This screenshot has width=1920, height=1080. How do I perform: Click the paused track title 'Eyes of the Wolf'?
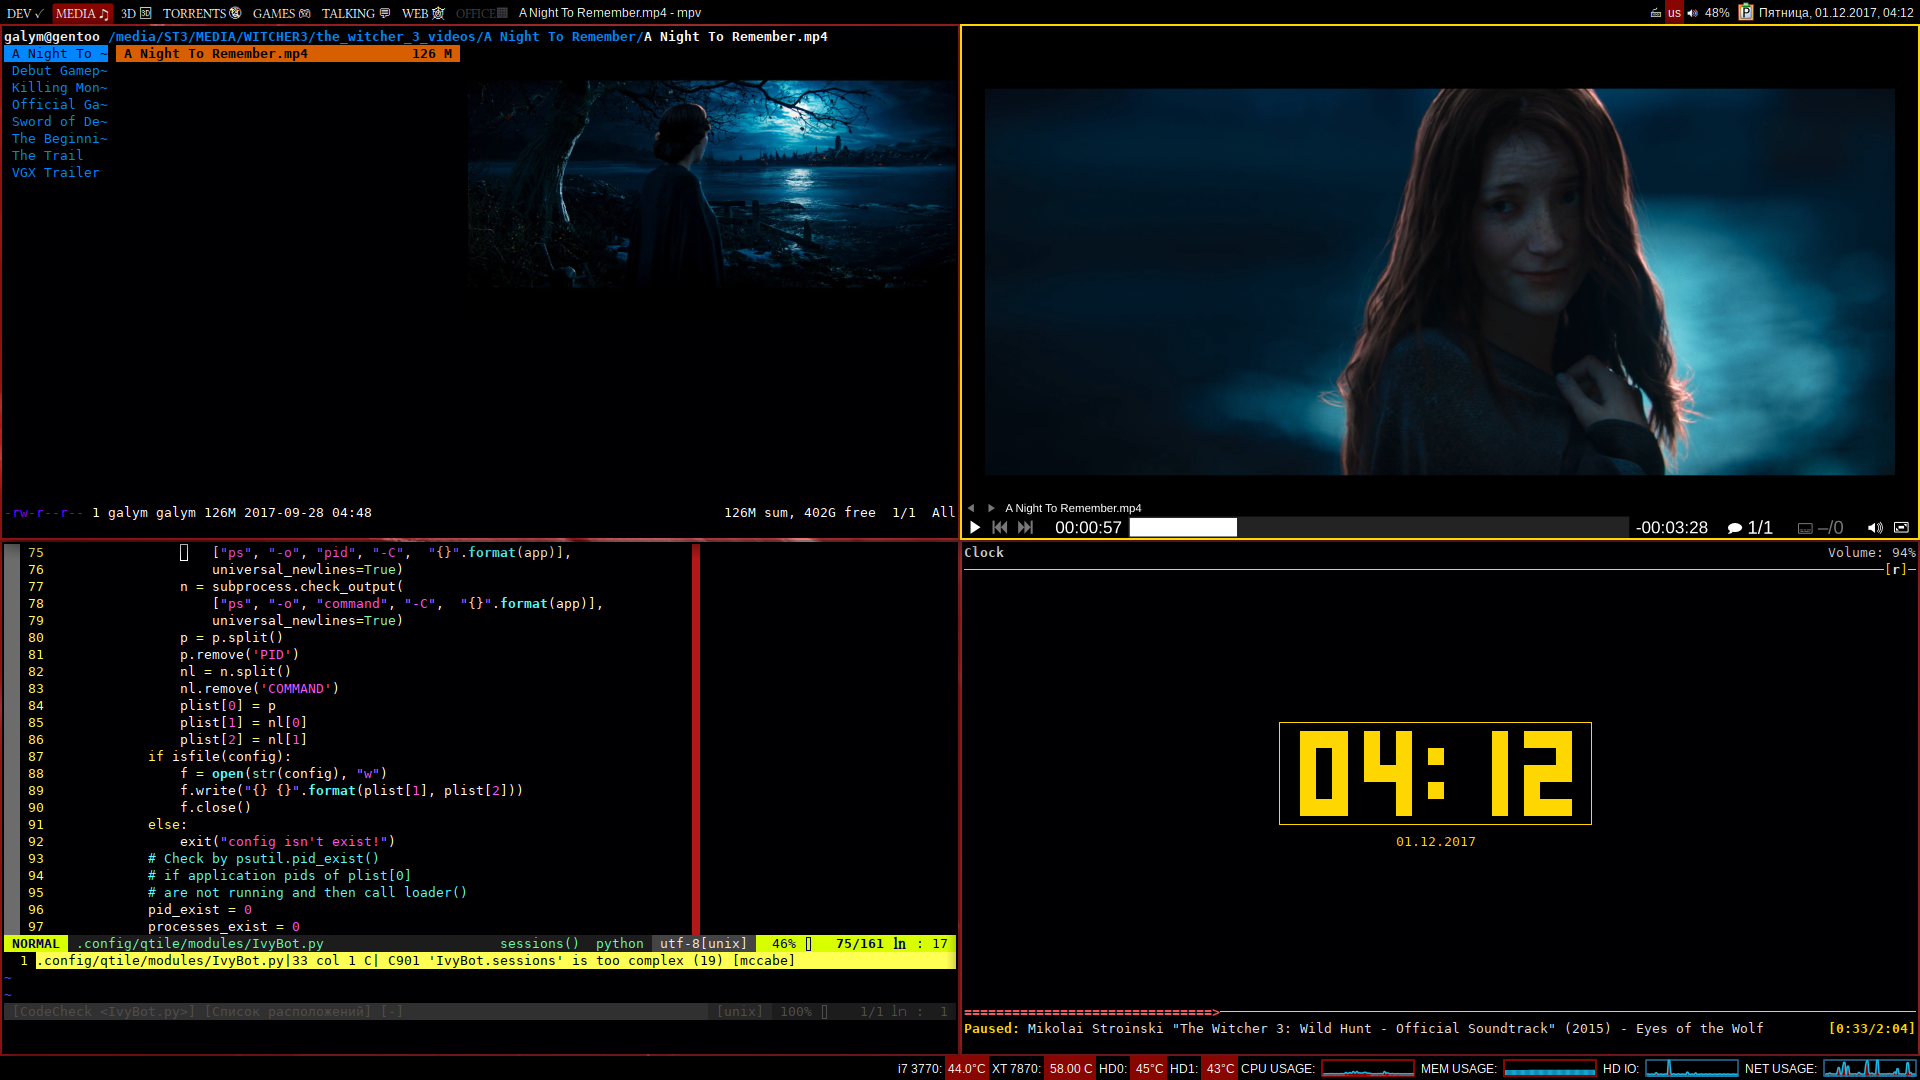pos(1699,1029)
